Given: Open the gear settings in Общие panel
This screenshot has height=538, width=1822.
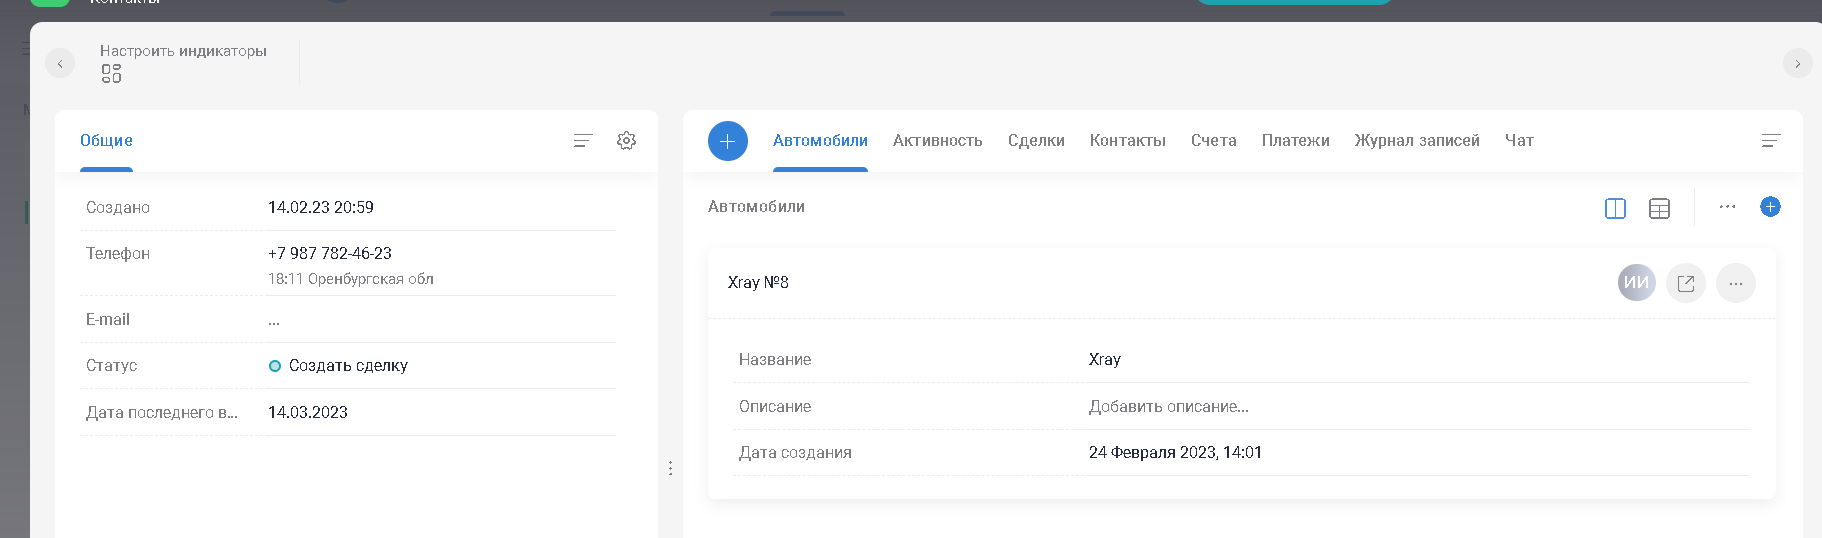Looking at the screenshot, I should click(x=626, y=141).
